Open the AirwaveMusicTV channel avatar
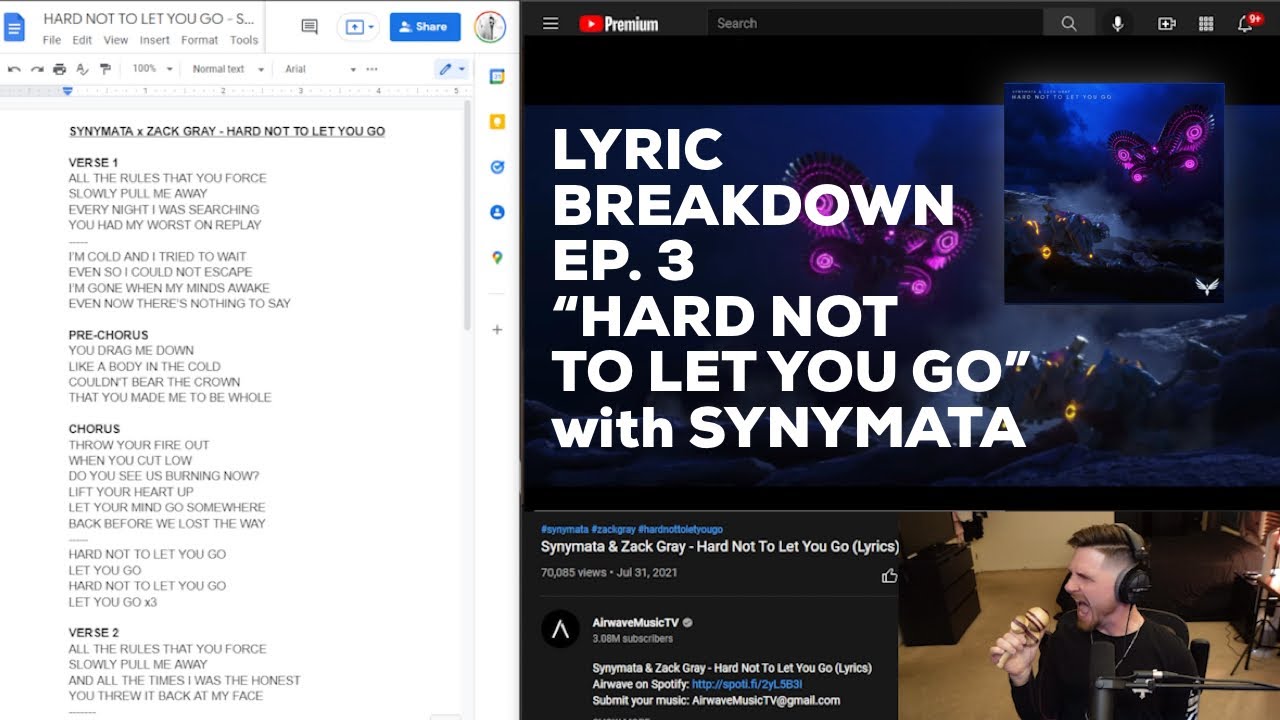The image size is (1280, 720). tap(560, 629)
